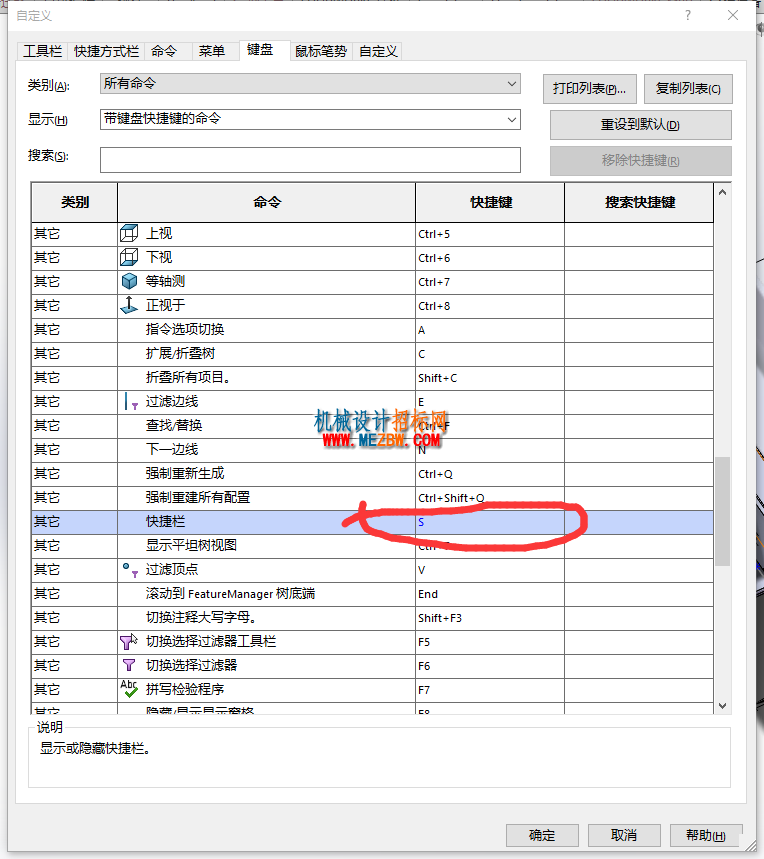Select the 查找/替换 row
This screenshot has height=859, width=764.
pos(372,426)
